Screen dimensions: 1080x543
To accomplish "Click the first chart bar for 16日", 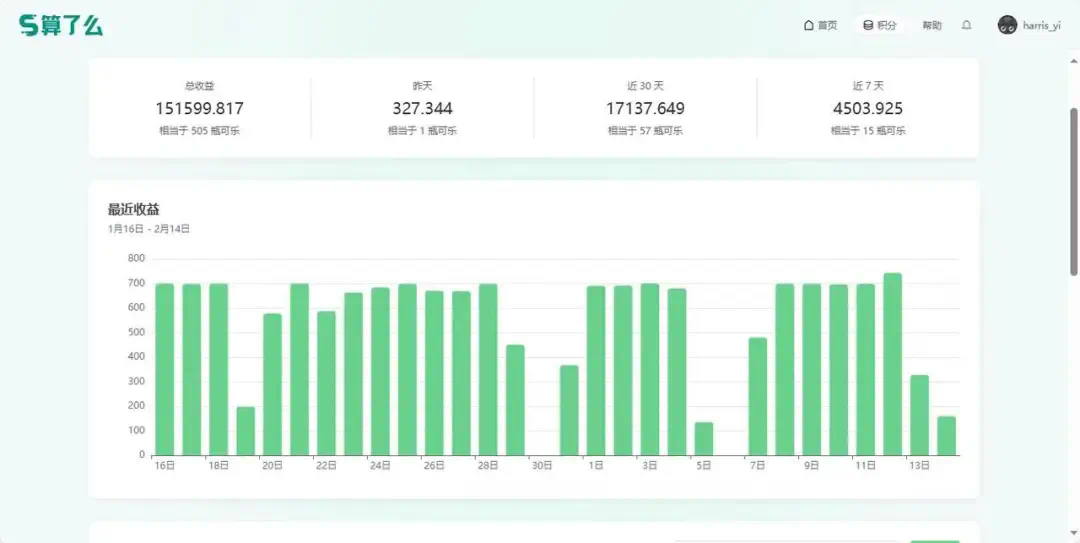I will click(x=165, y=369).
